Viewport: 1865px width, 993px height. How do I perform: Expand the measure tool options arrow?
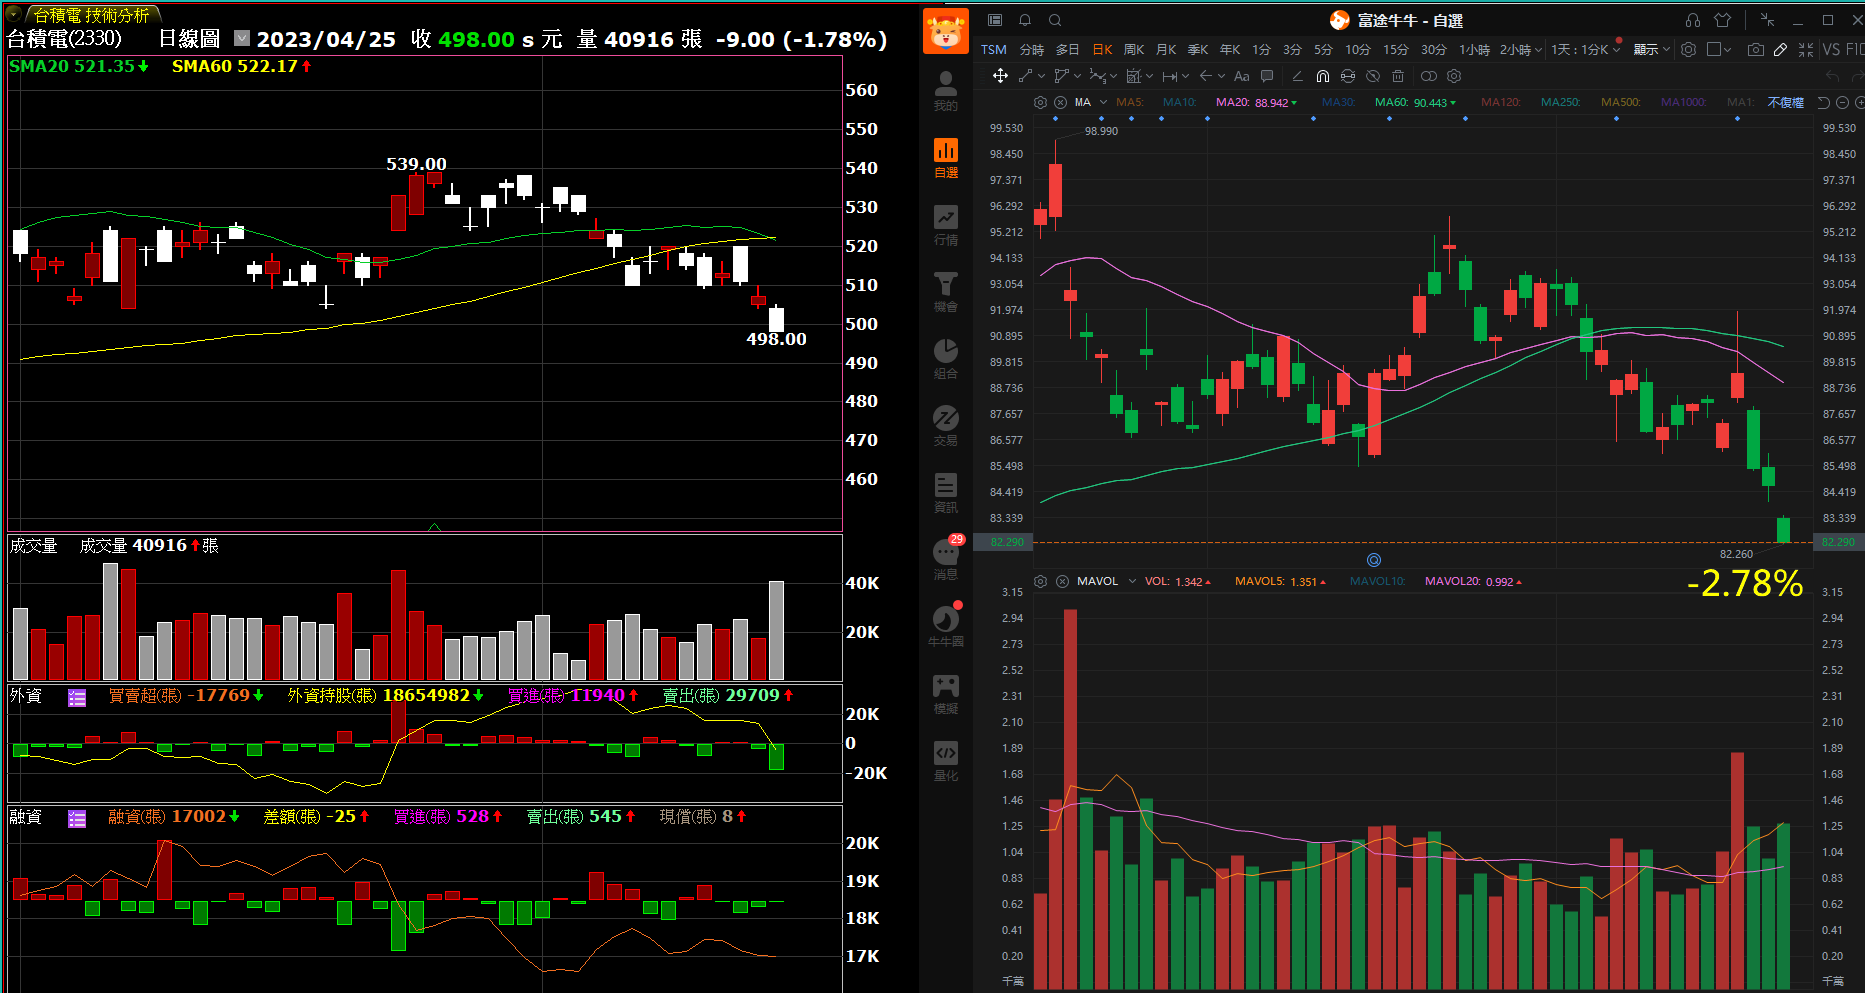(1185, 76)
